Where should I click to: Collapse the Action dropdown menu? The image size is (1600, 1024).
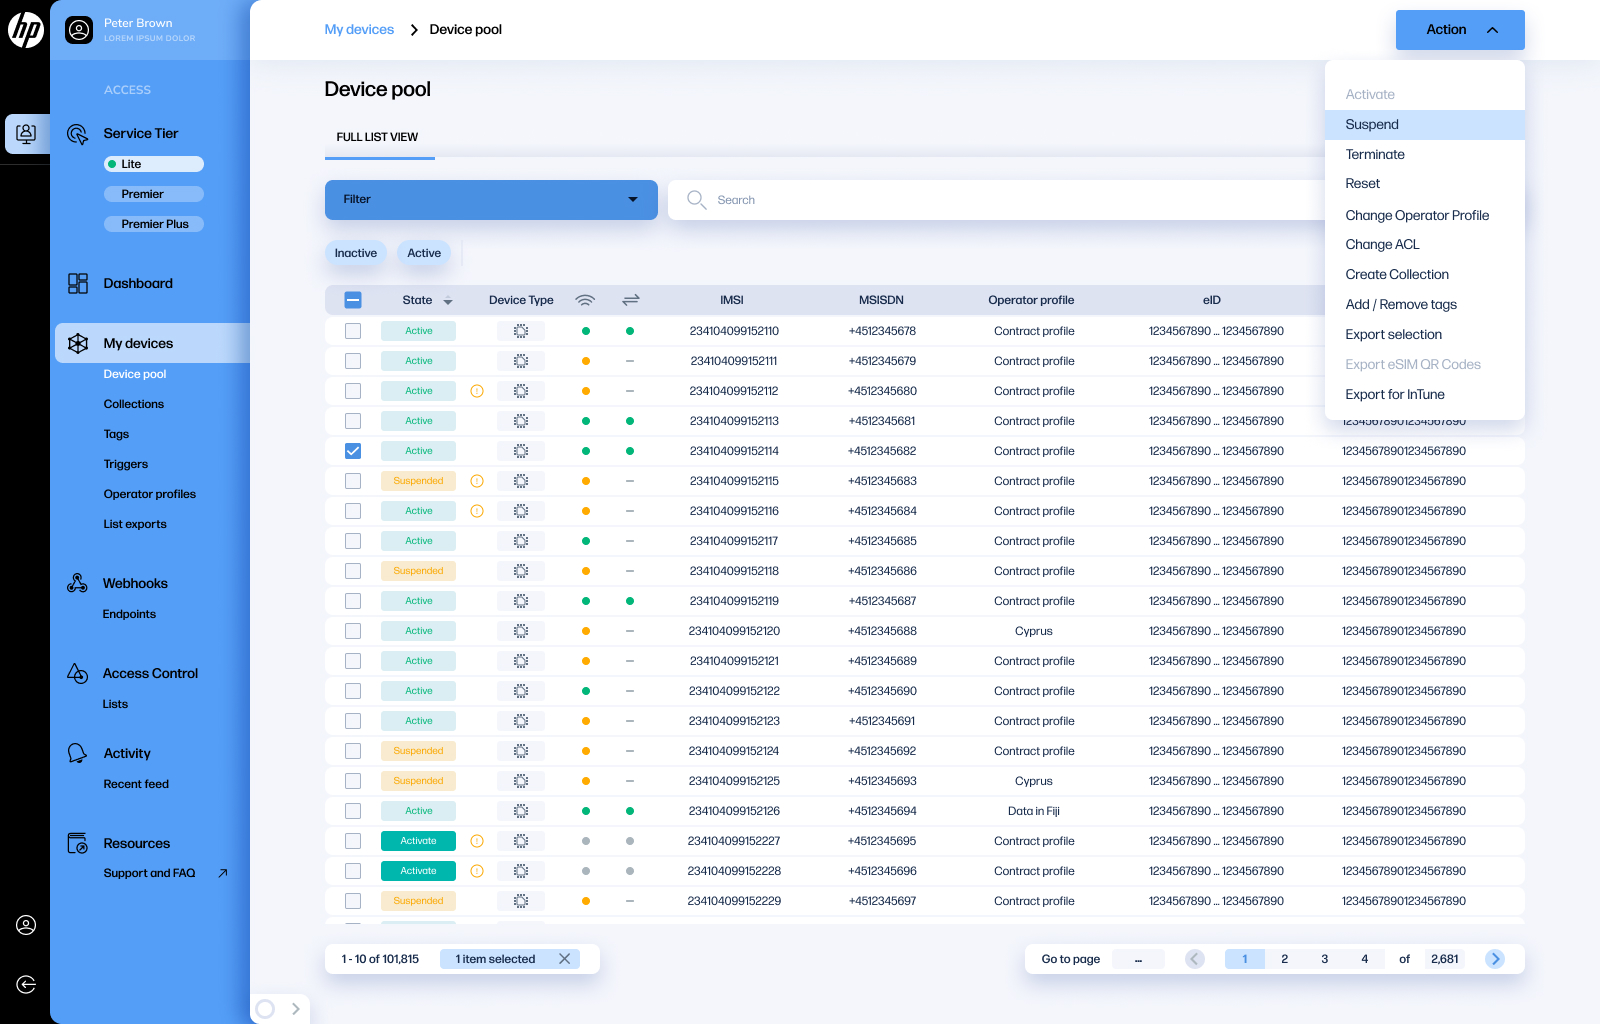coord(1459,30)
